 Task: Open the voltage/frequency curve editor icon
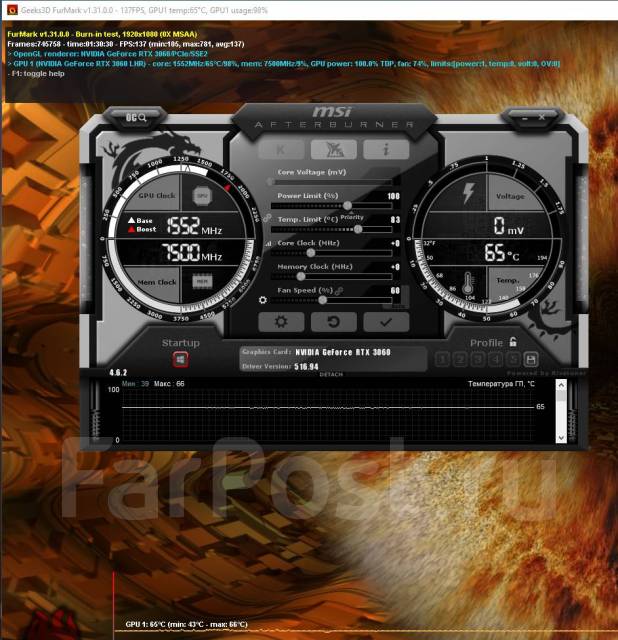(x=268, y=243)
